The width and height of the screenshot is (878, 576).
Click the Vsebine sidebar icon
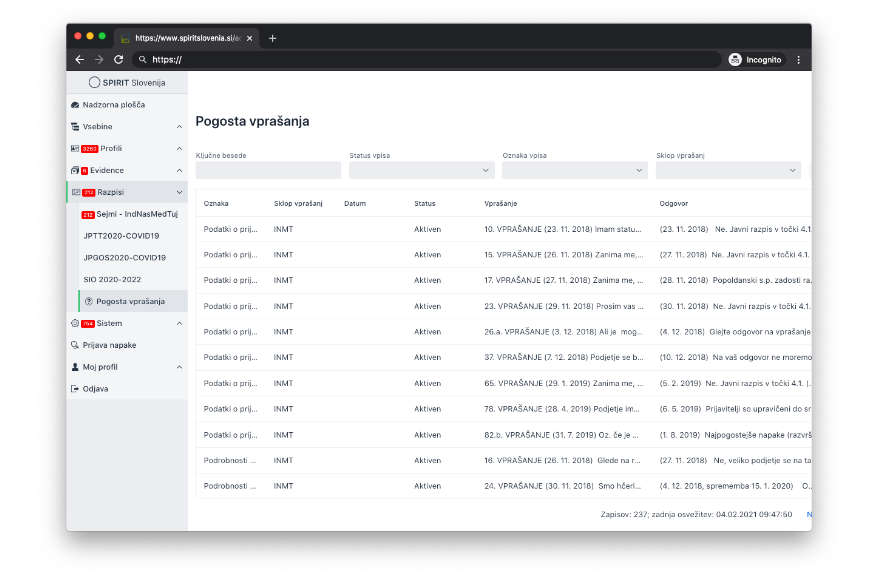75,127
